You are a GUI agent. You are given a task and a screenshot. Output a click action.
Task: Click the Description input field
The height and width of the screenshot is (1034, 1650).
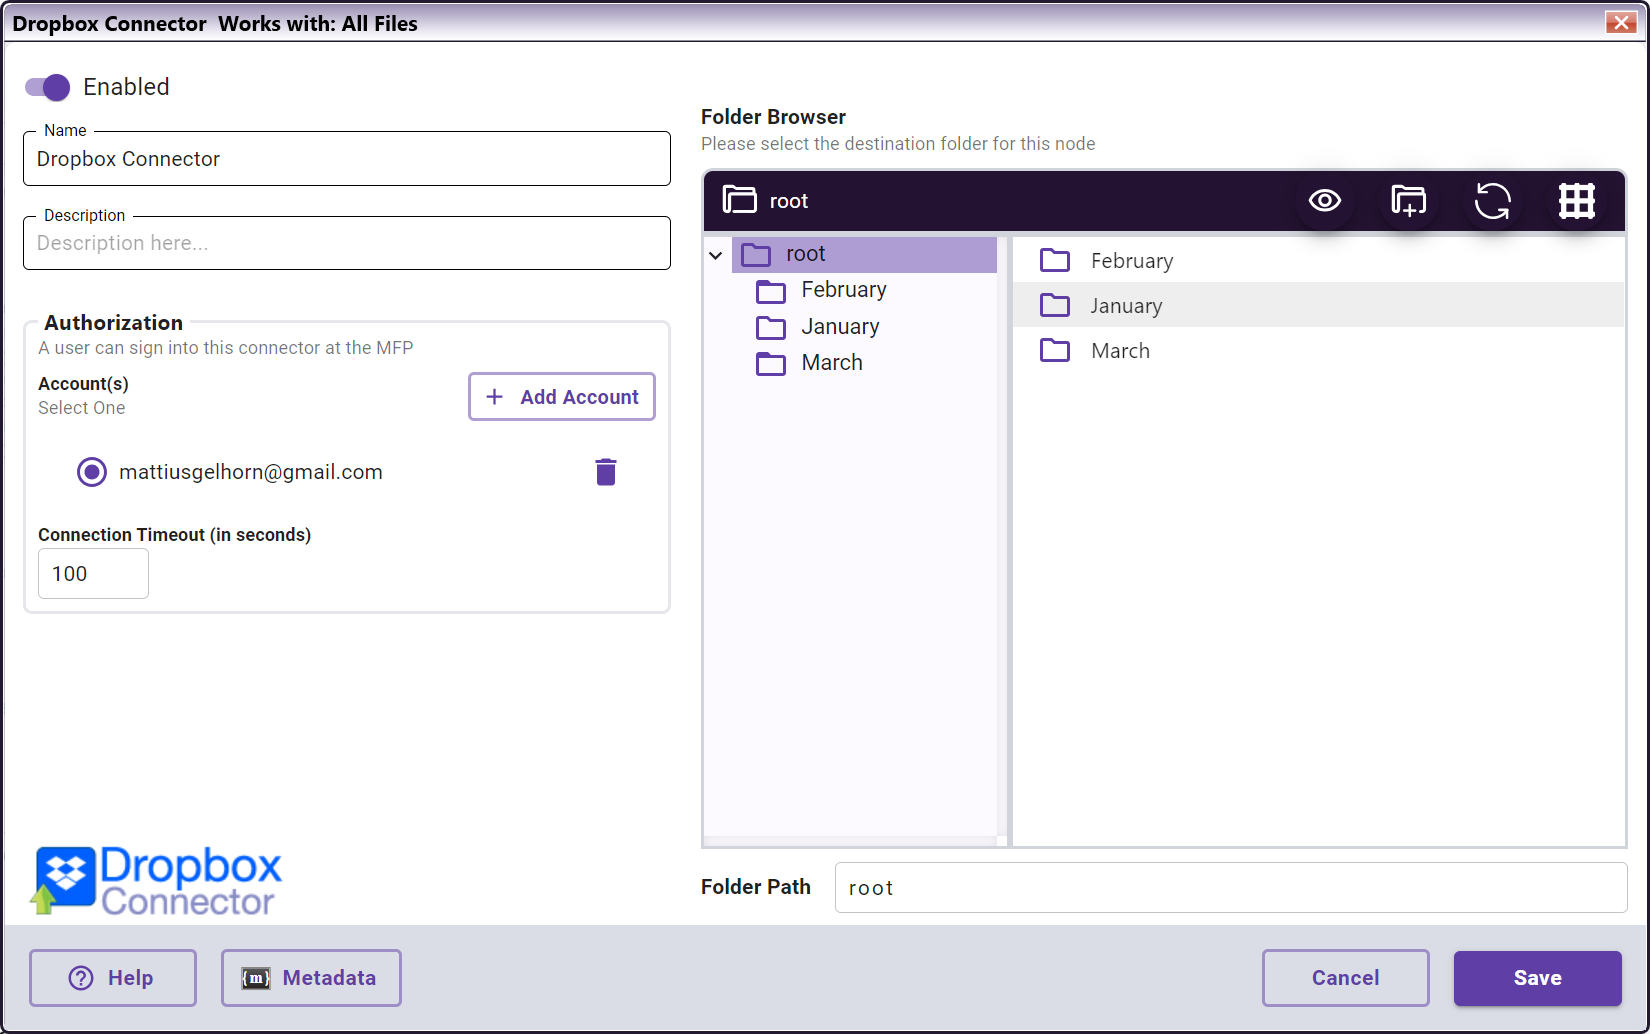(346, 243)
